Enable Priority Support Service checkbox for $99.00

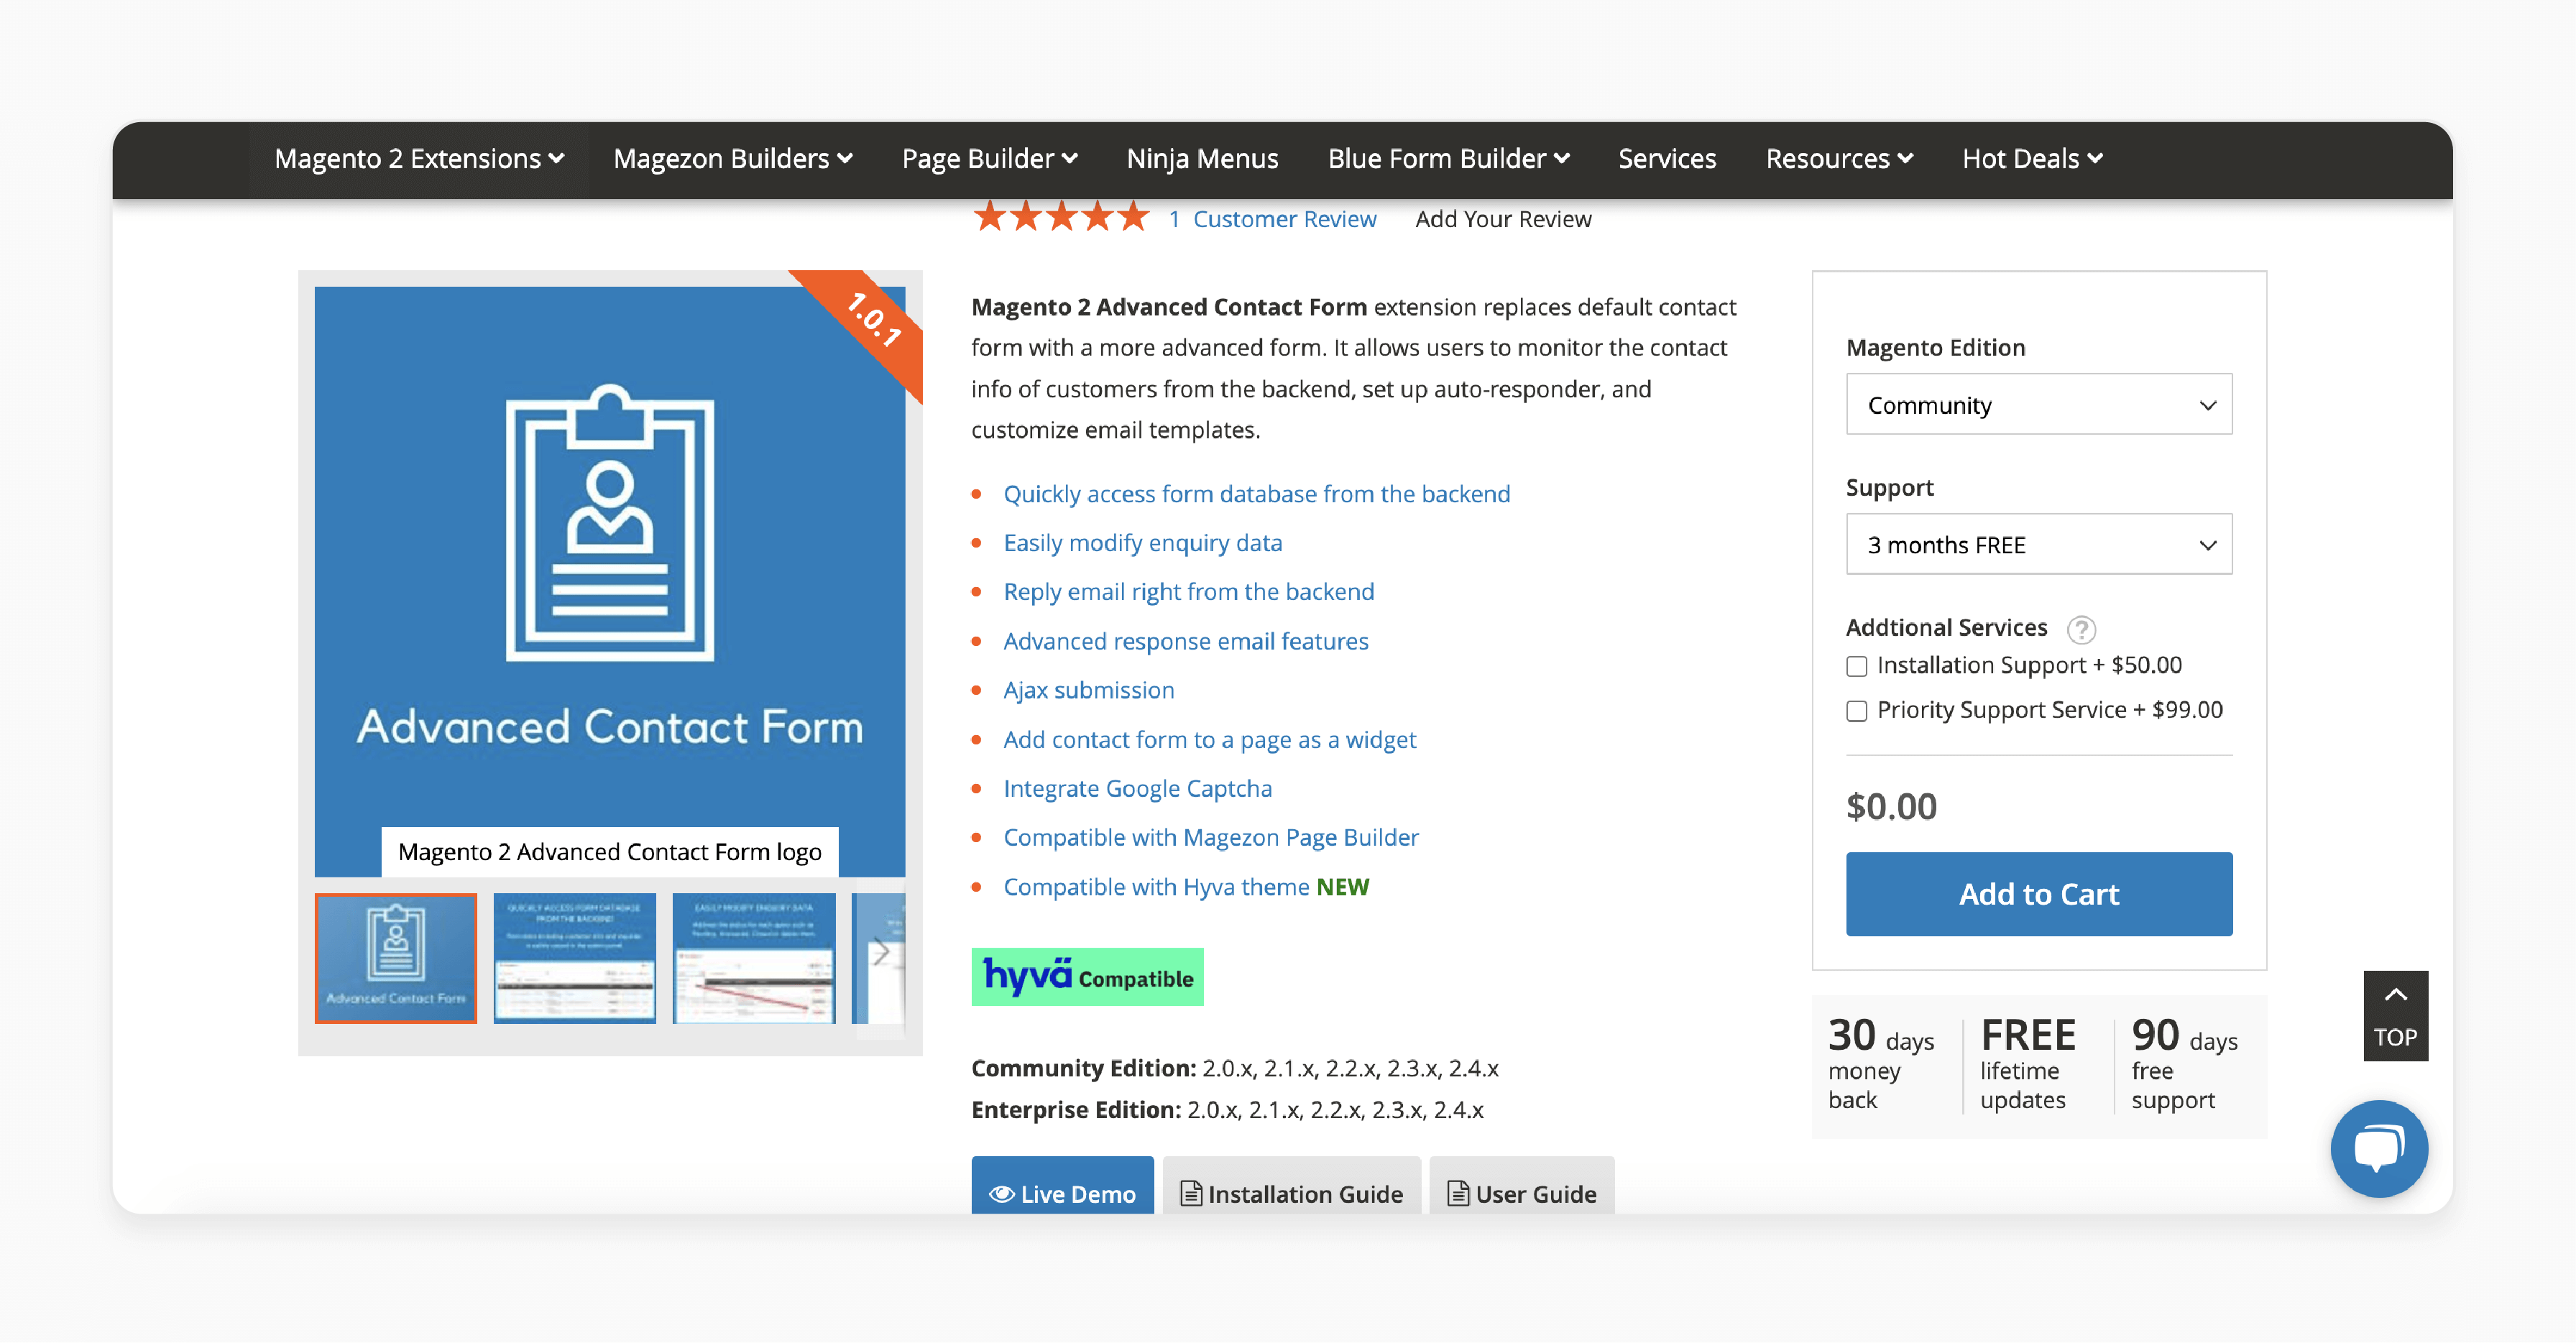(1855, 709)
